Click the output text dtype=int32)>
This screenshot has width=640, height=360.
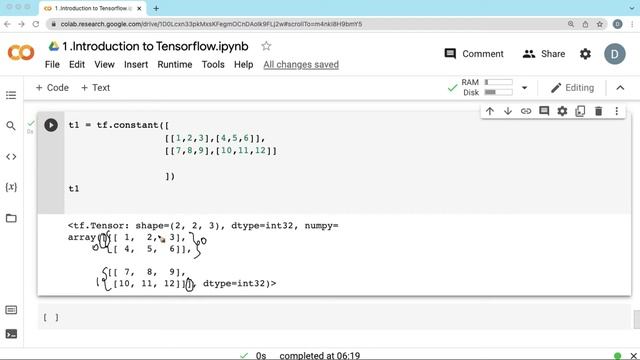point(239,283)
